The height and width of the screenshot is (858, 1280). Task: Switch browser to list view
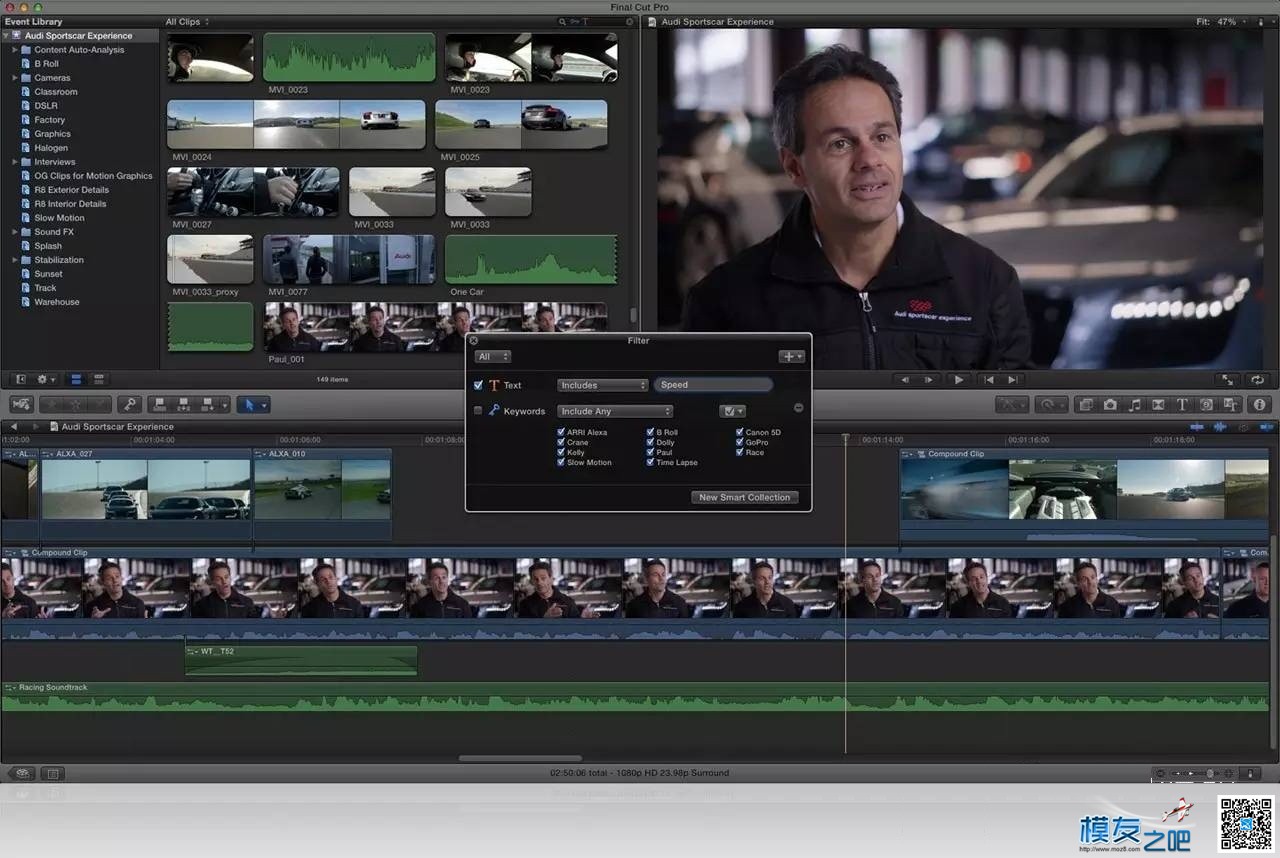point(98,380)
